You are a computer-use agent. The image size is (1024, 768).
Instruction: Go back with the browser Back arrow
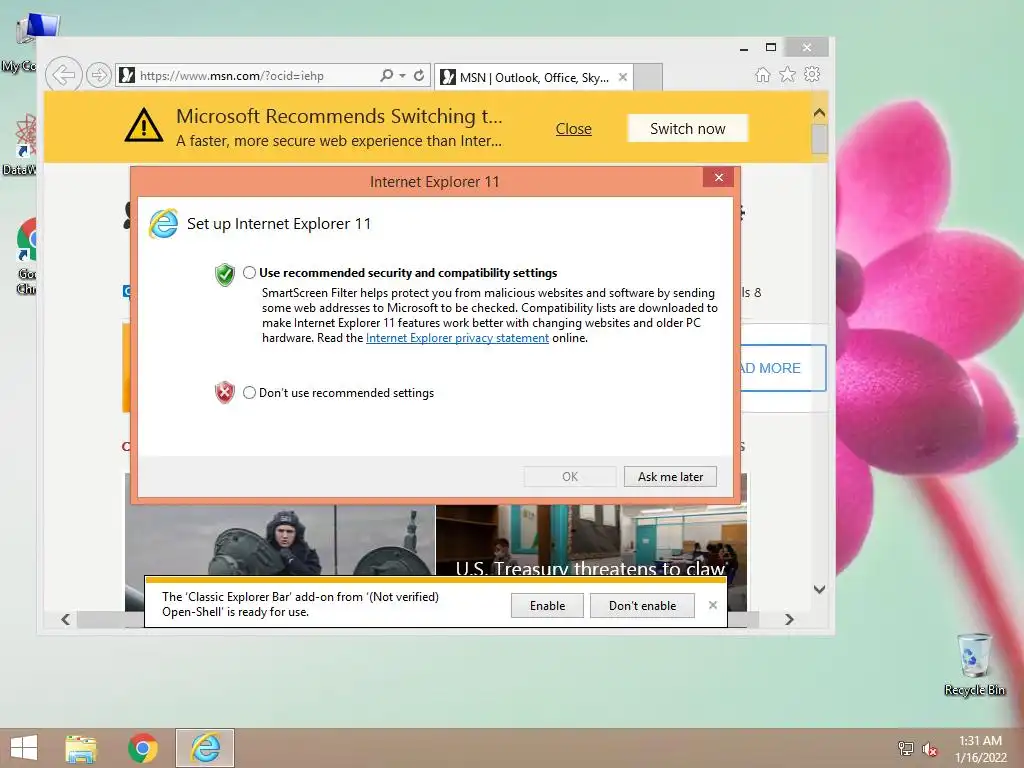tap(64, 75)
